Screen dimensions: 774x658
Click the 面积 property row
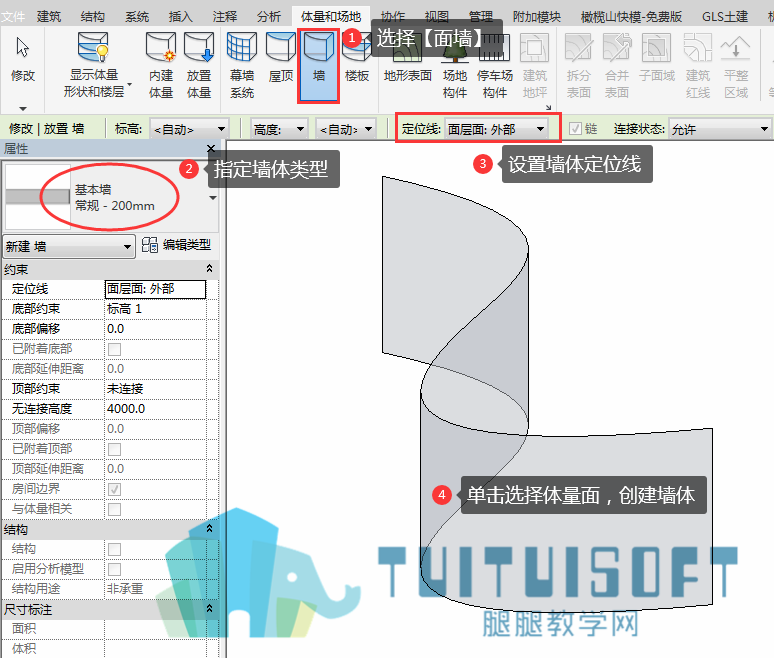pos(110,628)
